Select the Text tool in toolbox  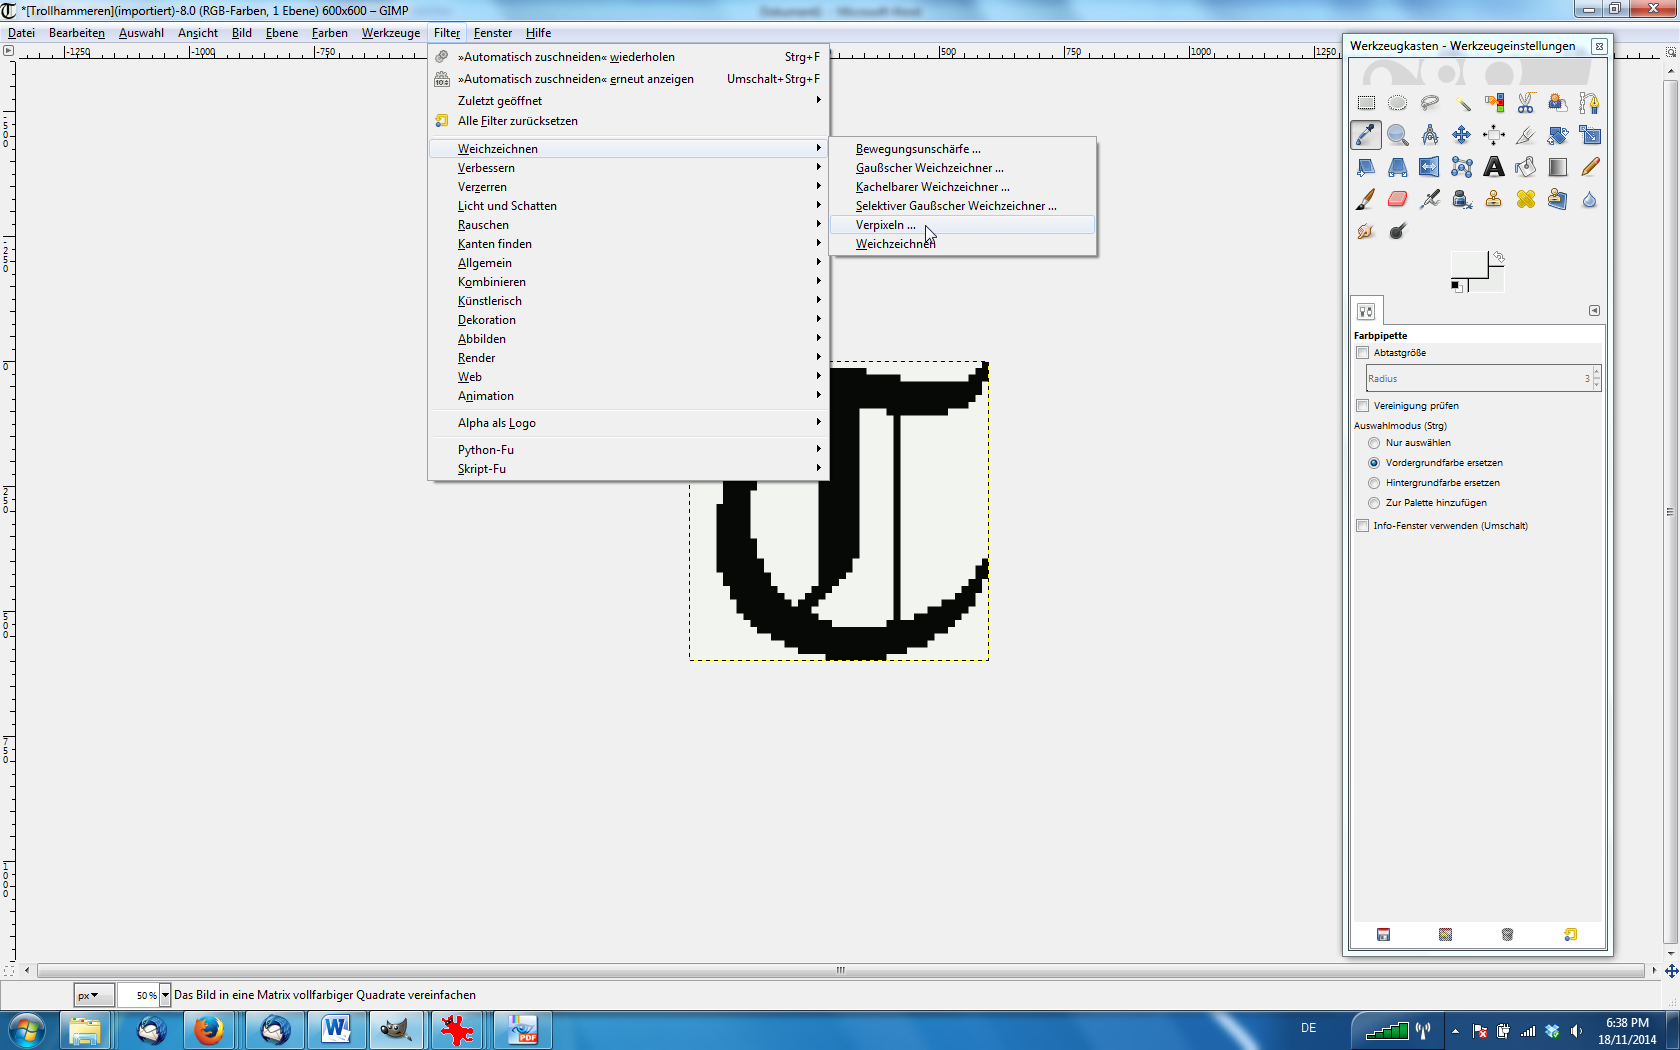pos(1493,167)
